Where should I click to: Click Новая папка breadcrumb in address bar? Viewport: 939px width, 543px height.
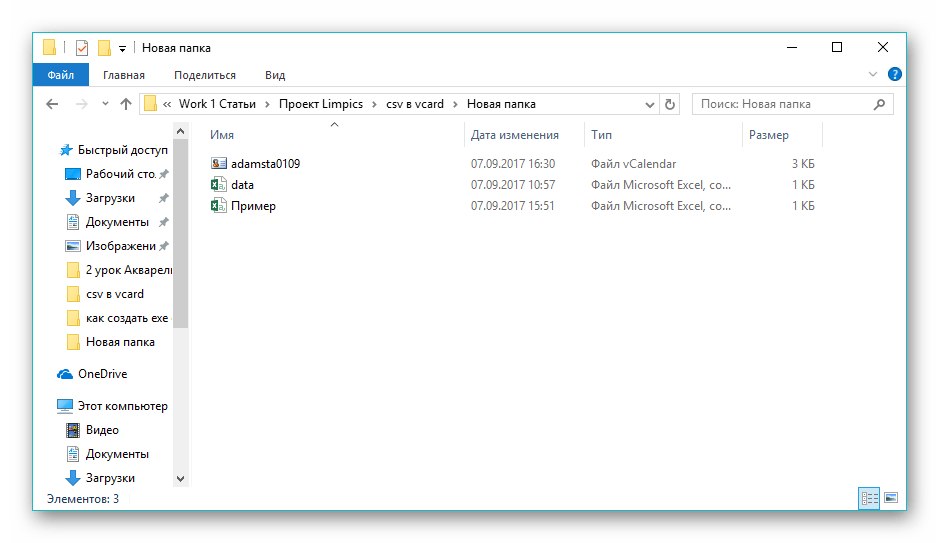(x=501, y=104)
